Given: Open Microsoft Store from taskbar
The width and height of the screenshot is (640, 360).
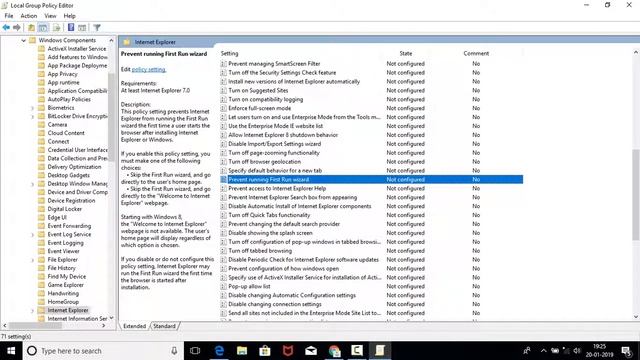Looking at the screenshot, I should (265, 351).
